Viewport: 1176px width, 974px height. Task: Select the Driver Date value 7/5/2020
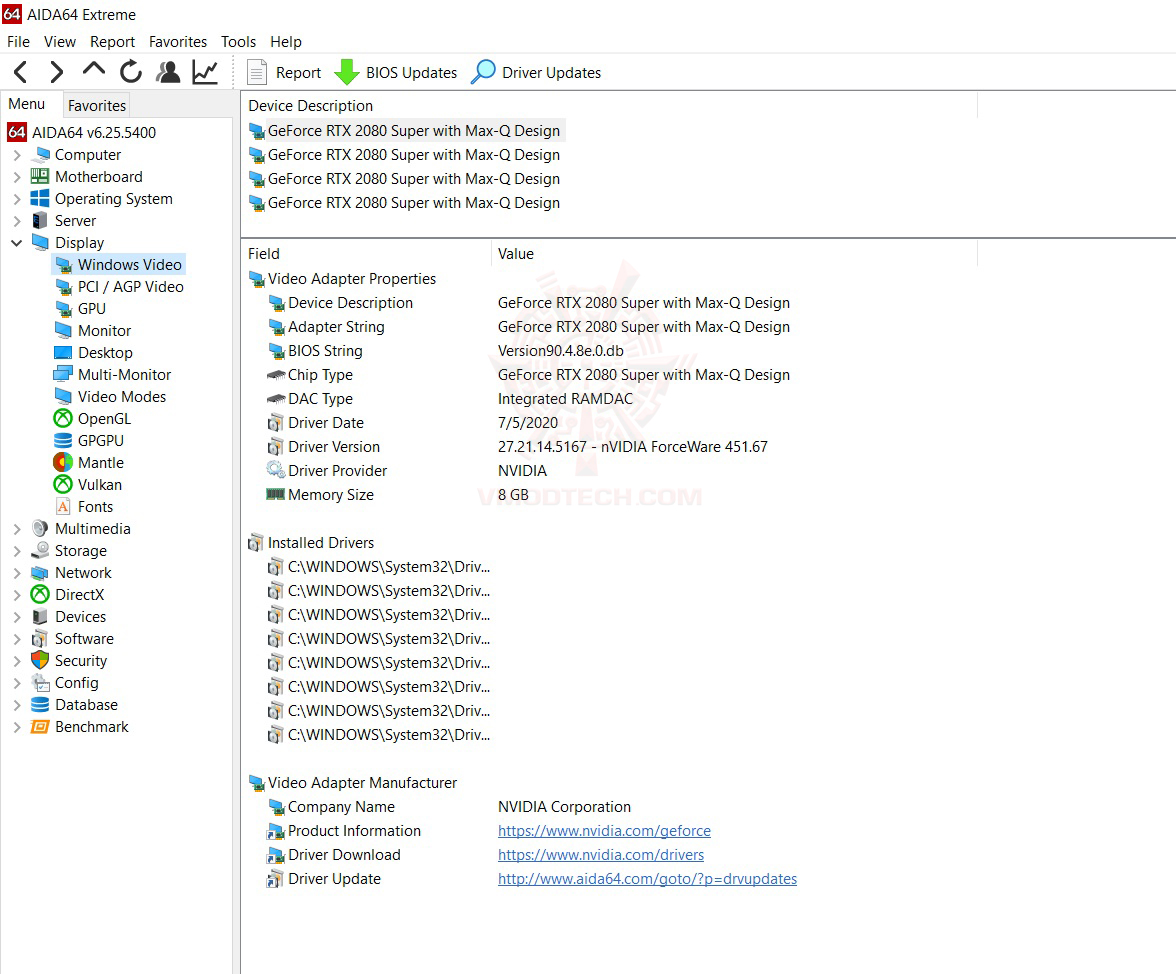pos(528,423)
